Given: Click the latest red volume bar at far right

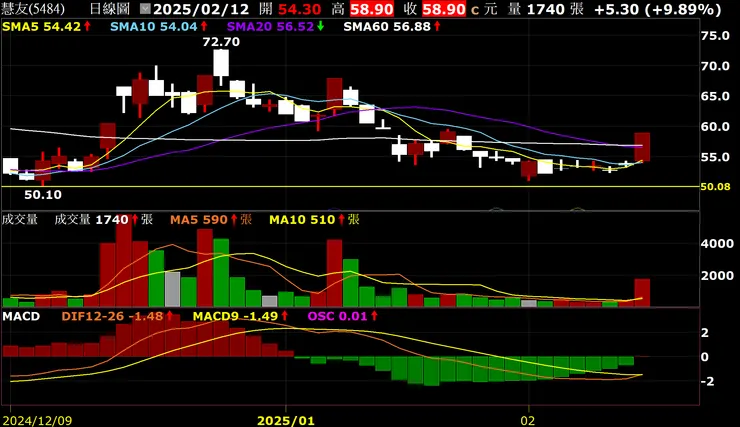Looking at the screenshot, I should pyautogui.click(x=642, y=293).
